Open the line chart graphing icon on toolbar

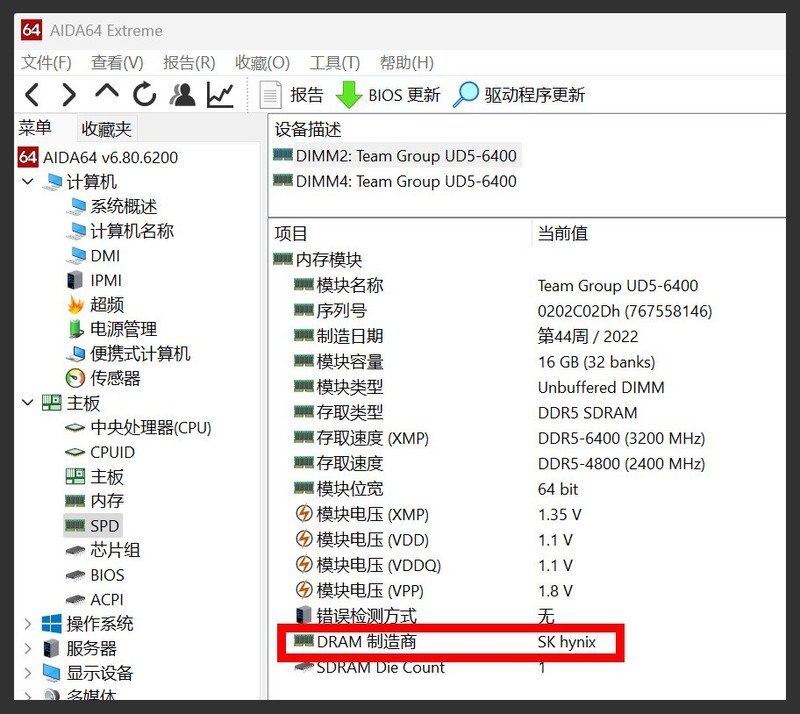tap(218, 94)
